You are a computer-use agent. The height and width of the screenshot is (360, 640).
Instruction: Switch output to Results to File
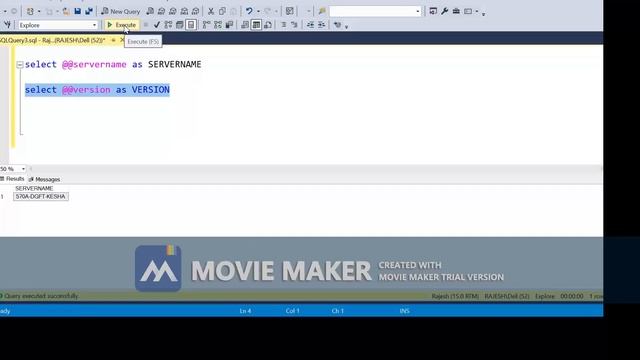coord(268,25)
